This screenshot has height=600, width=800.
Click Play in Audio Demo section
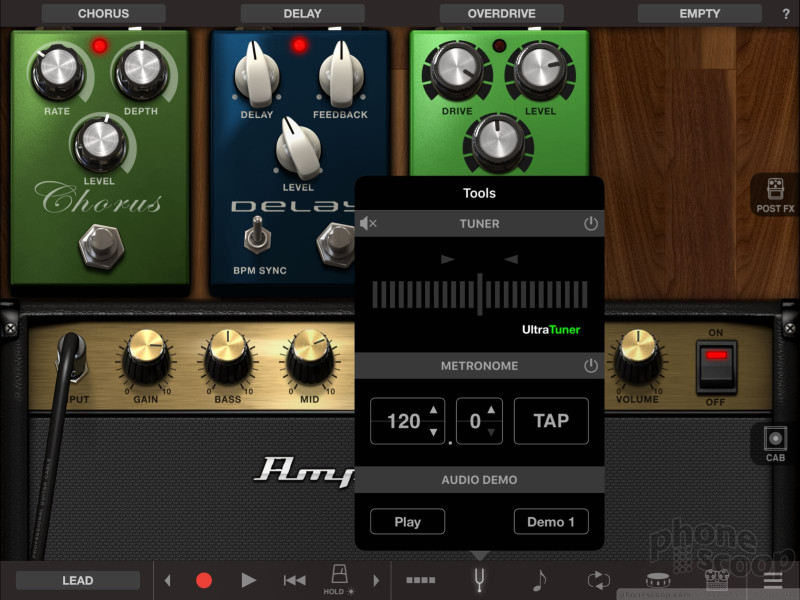pyautogui.click(x=407, y=521)
